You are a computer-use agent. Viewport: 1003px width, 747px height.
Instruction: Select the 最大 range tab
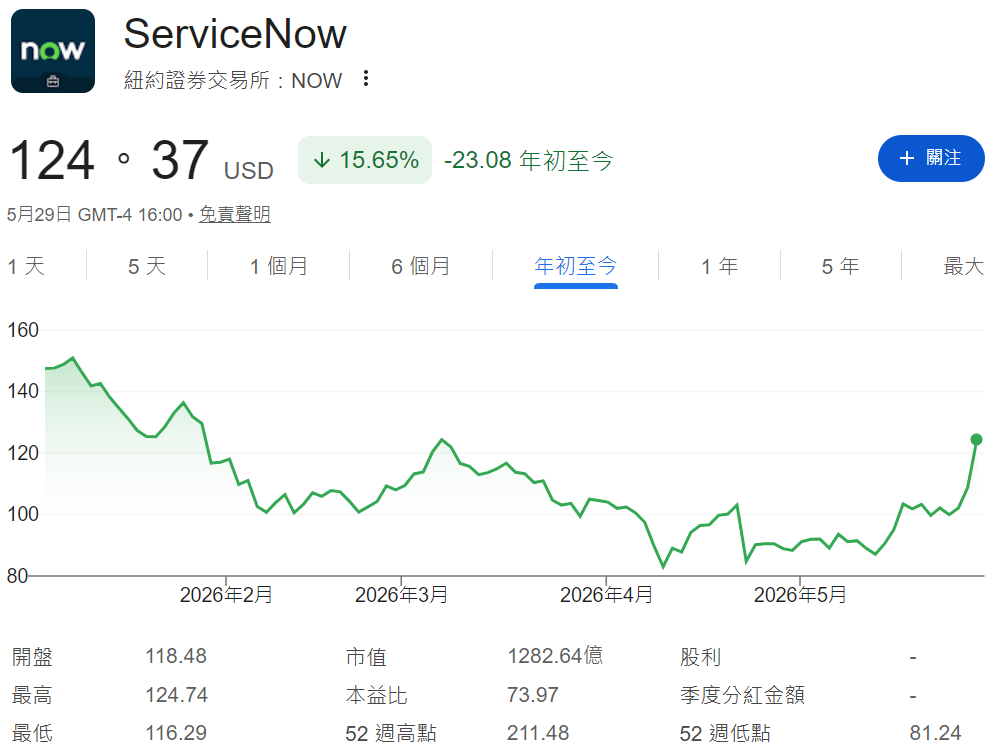click(x=963, y=266)
